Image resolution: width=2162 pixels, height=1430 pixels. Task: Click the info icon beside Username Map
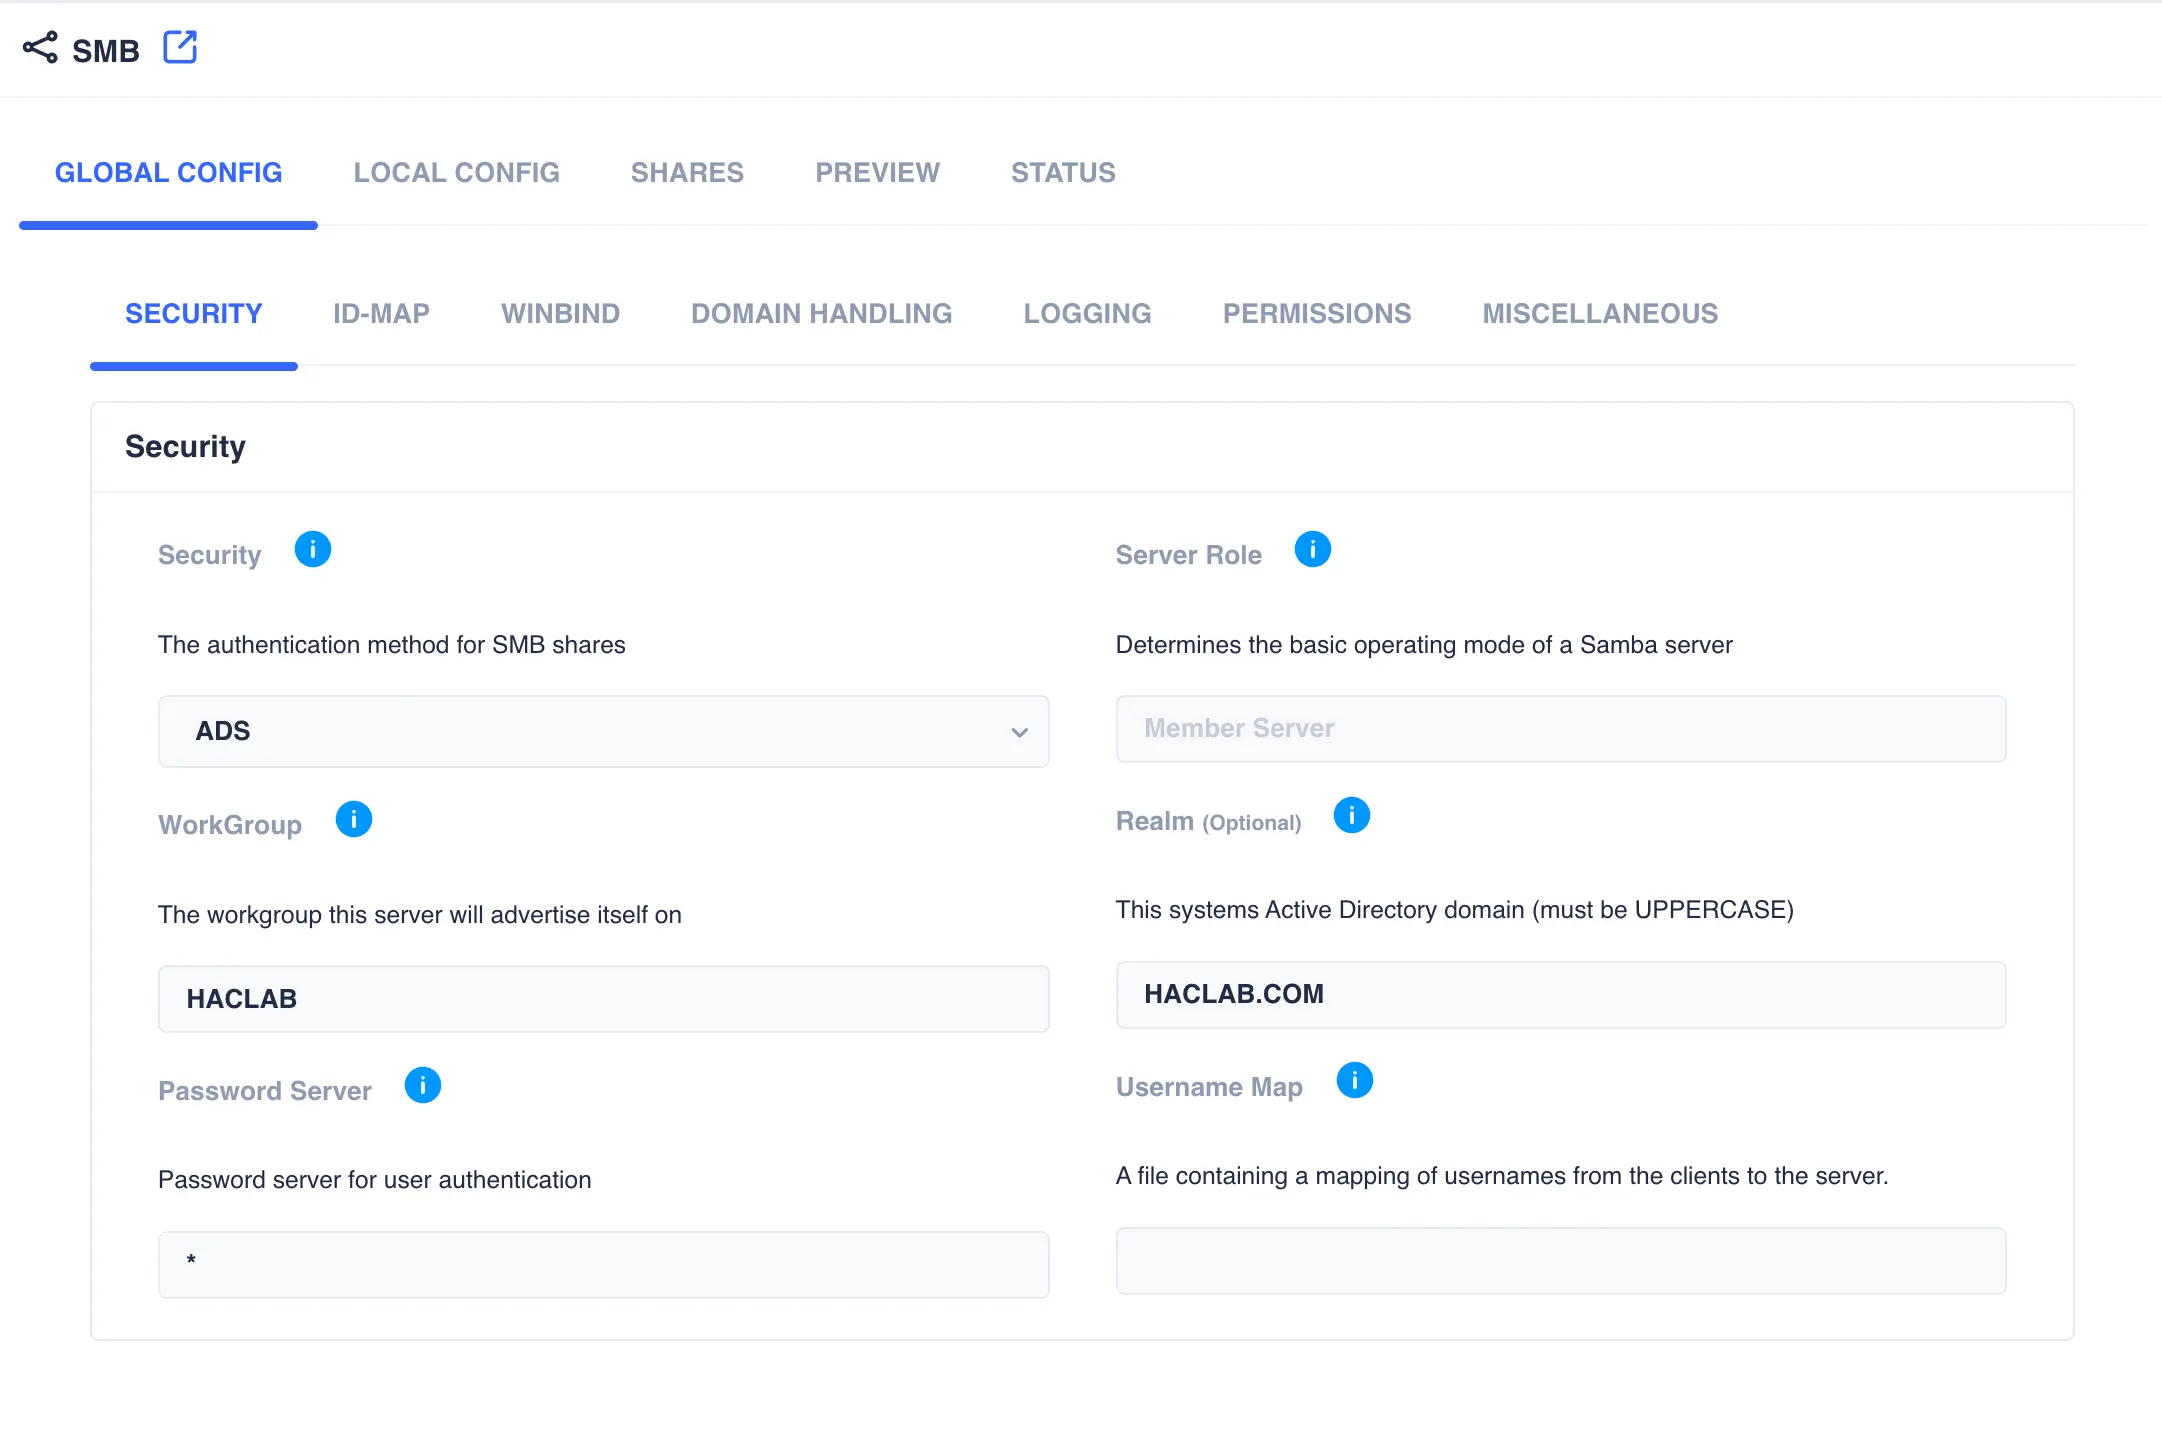(x=1356, y=1081)
